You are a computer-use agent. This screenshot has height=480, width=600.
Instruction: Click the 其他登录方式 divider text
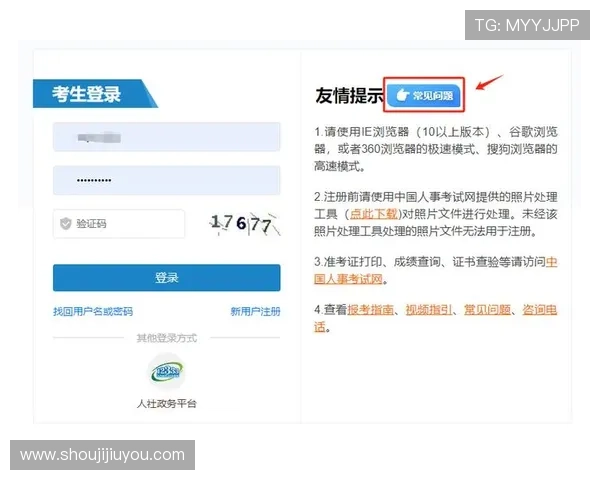[x=166, y=338]
